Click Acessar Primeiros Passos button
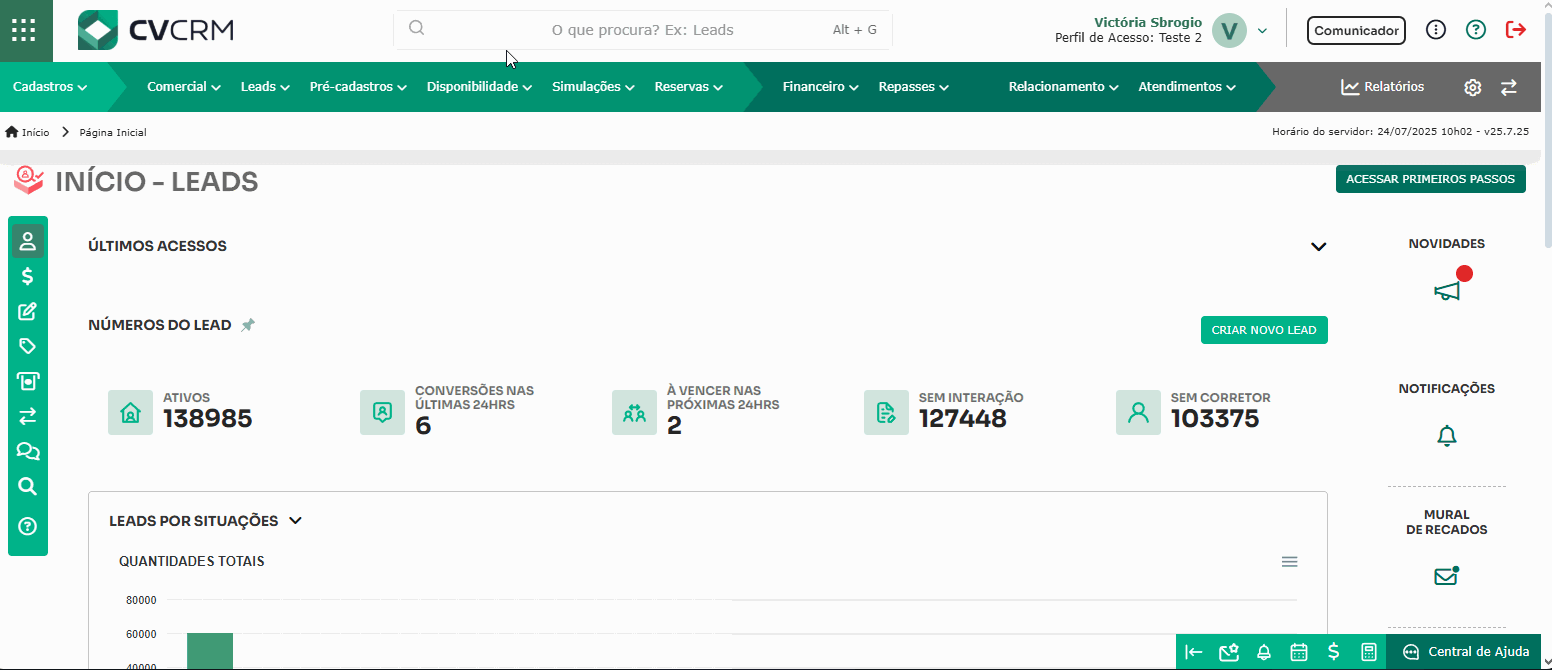Image resolution: width=1552 pixels, height=670 pixels. click(x=1430, y=179)
